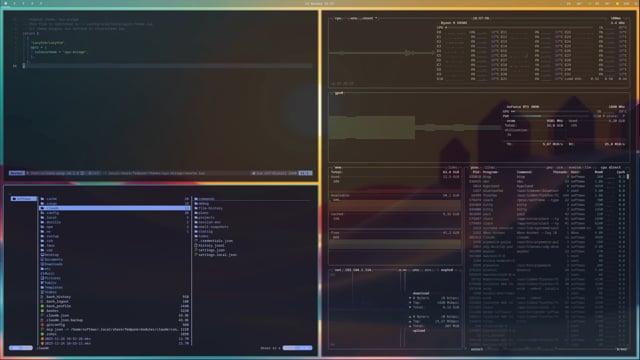640x360 pixels.
Task: Select the Videos folder row
Action: pyautogui.click(x=115, y=292)
